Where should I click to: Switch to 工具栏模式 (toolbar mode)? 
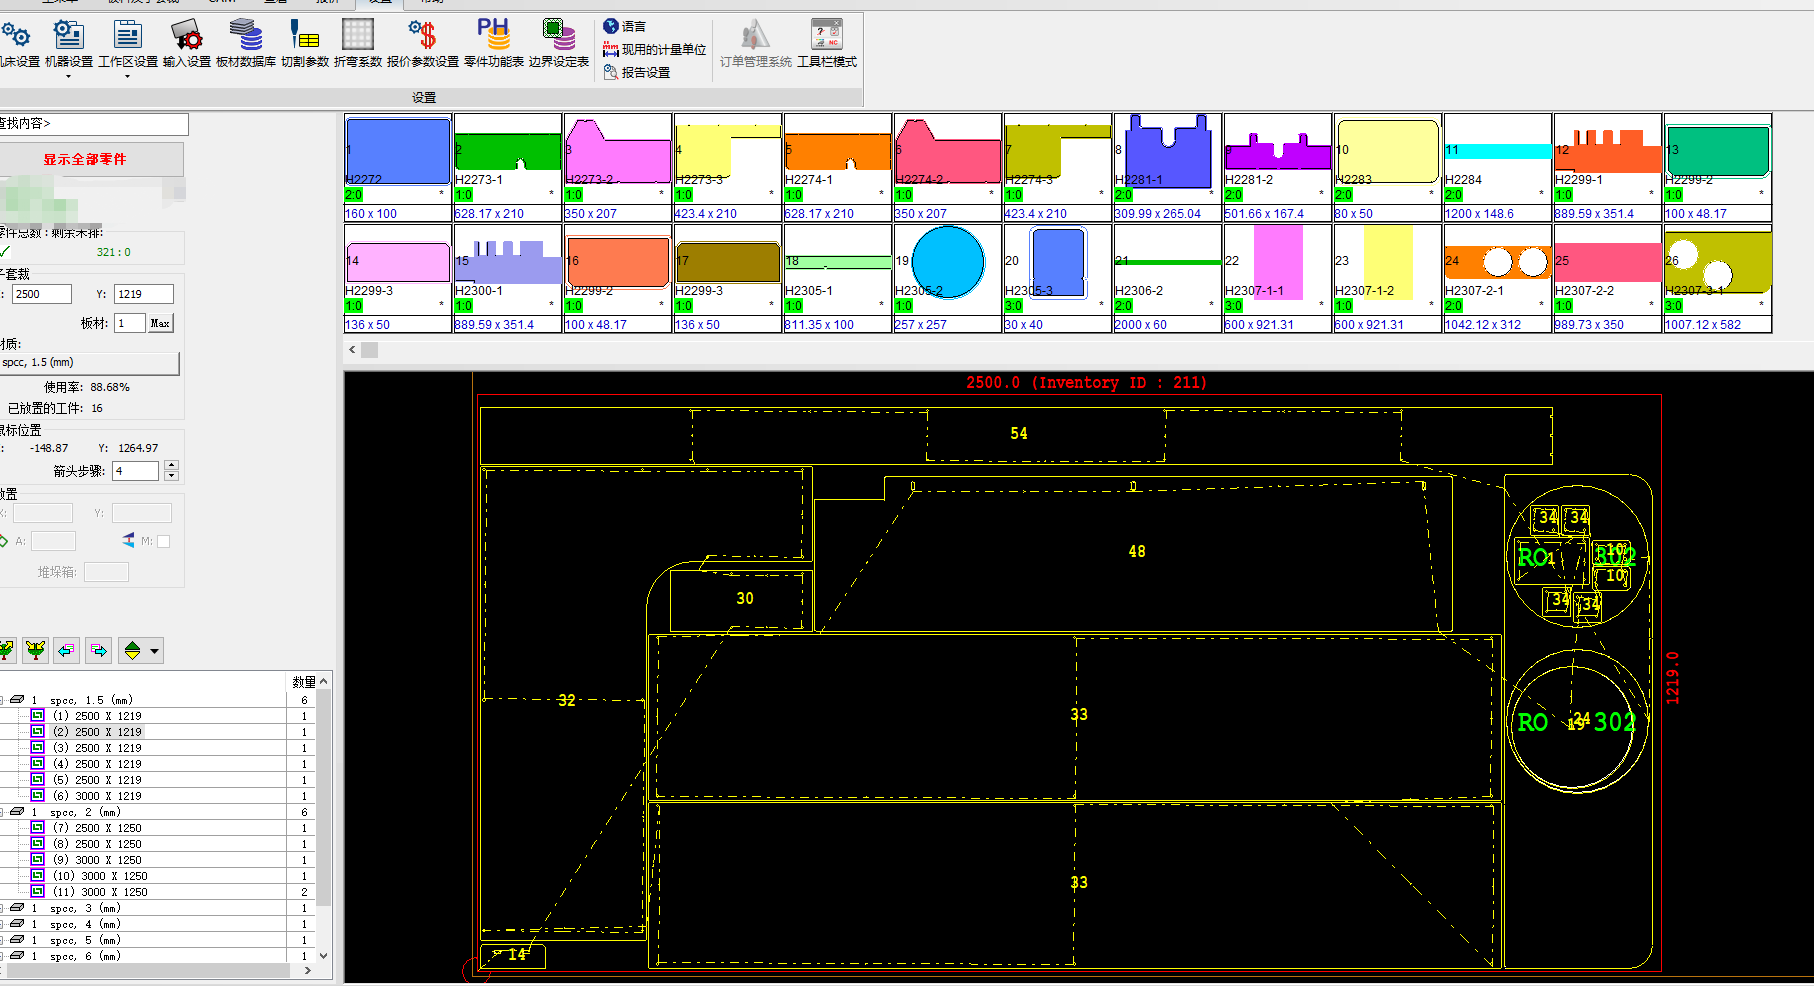coord(827,44)
